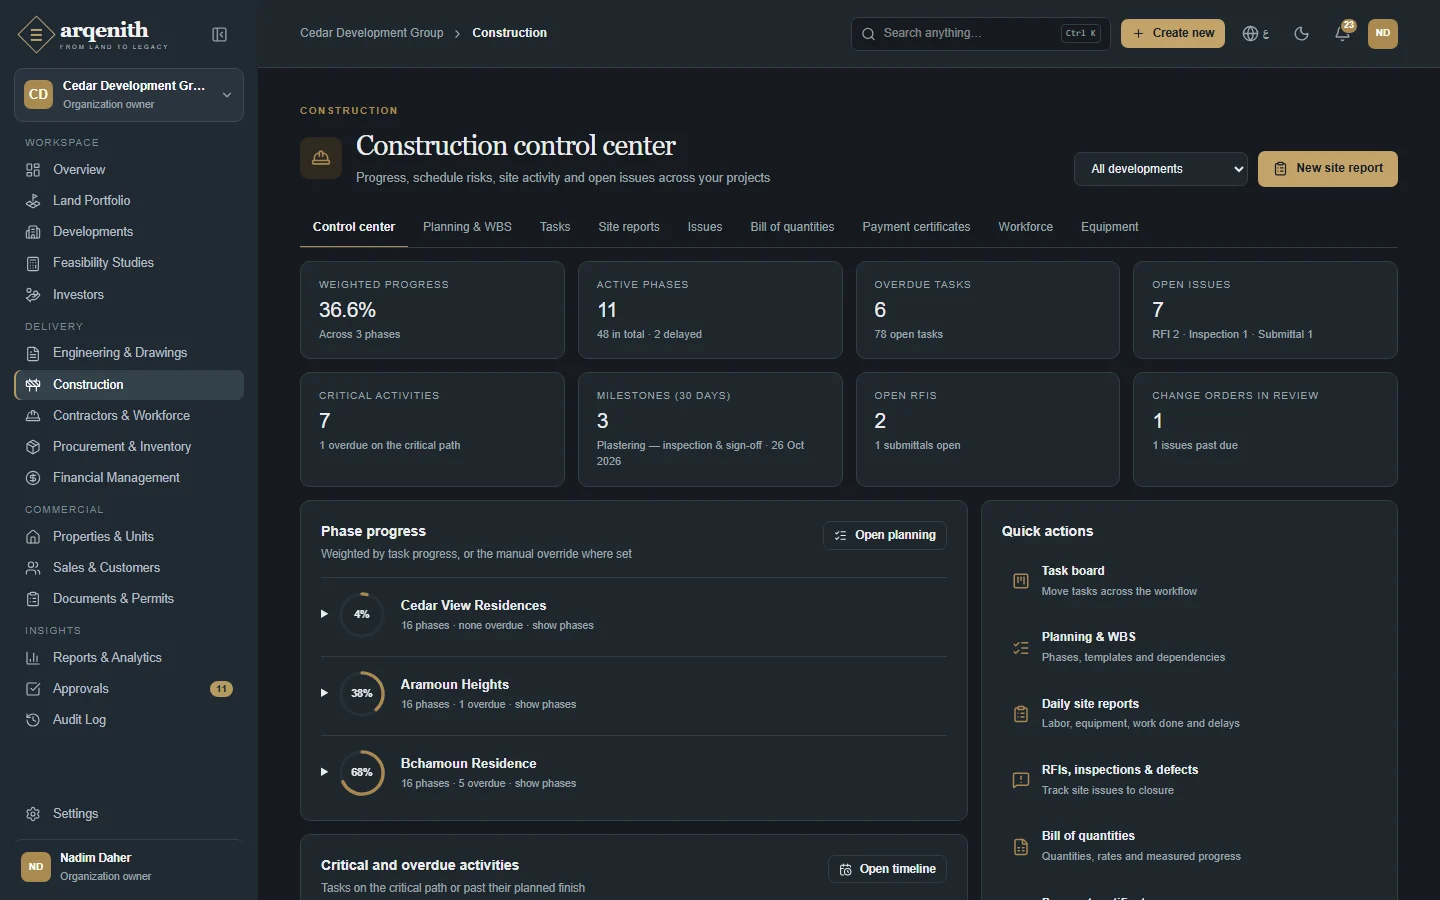
Task: Click the Feasibility Studies sidebar icon
Action: 33,263
